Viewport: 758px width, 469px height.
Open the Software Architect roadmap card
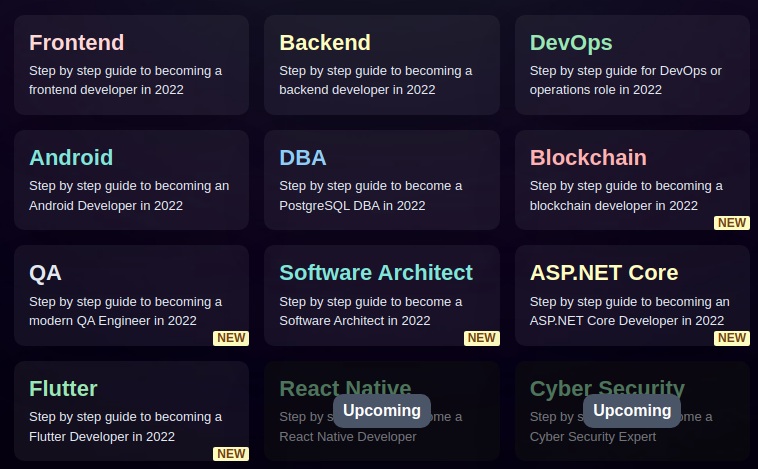[x=382, y=295]
